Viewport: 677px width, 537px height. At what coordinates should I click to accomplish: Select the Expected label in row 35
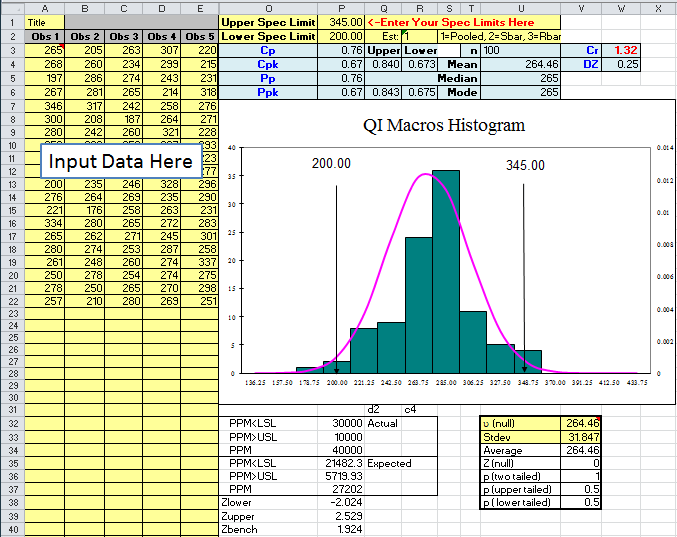(x=389, y=463)
